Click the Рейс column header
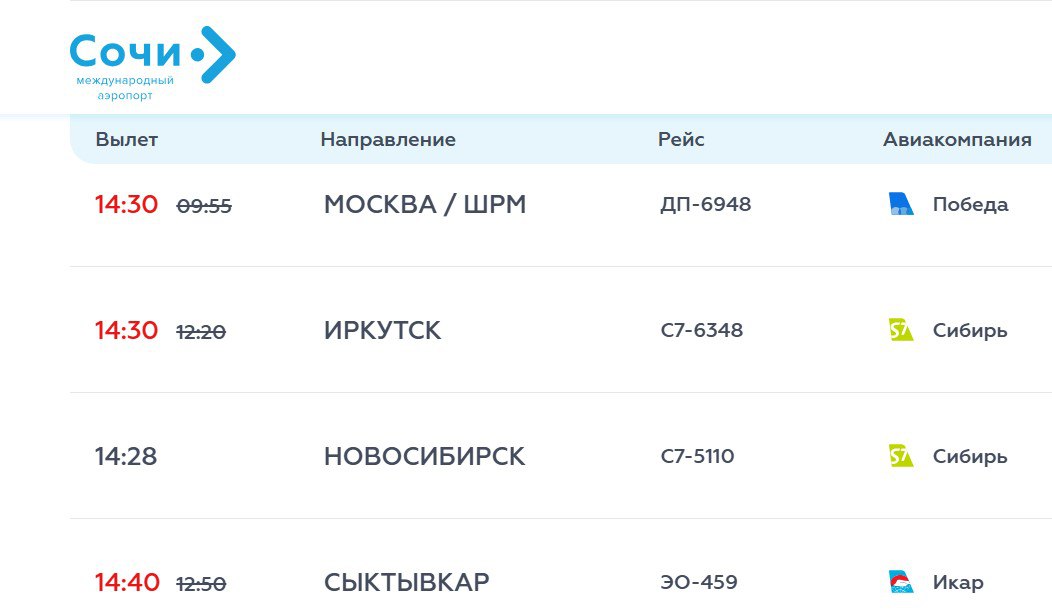Screen dimensions: 1052x611 (681, 140)
